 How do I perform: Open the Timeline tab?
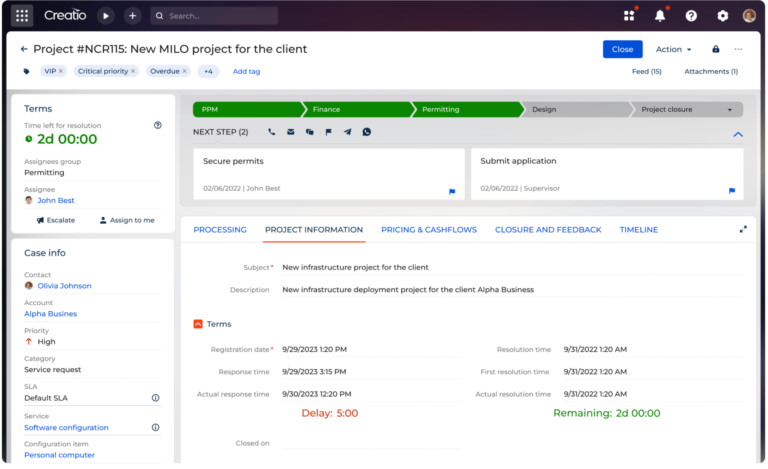click(639, 230)
